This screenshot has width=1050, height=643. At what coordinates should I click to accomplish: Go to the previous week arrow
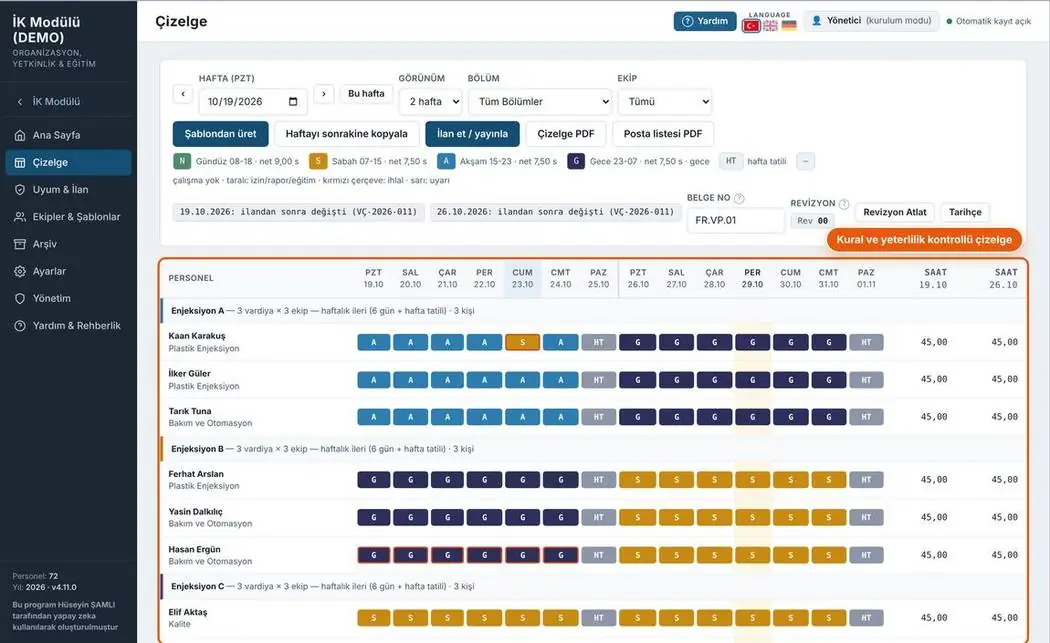pyautogui.click(x=183, y=94)
